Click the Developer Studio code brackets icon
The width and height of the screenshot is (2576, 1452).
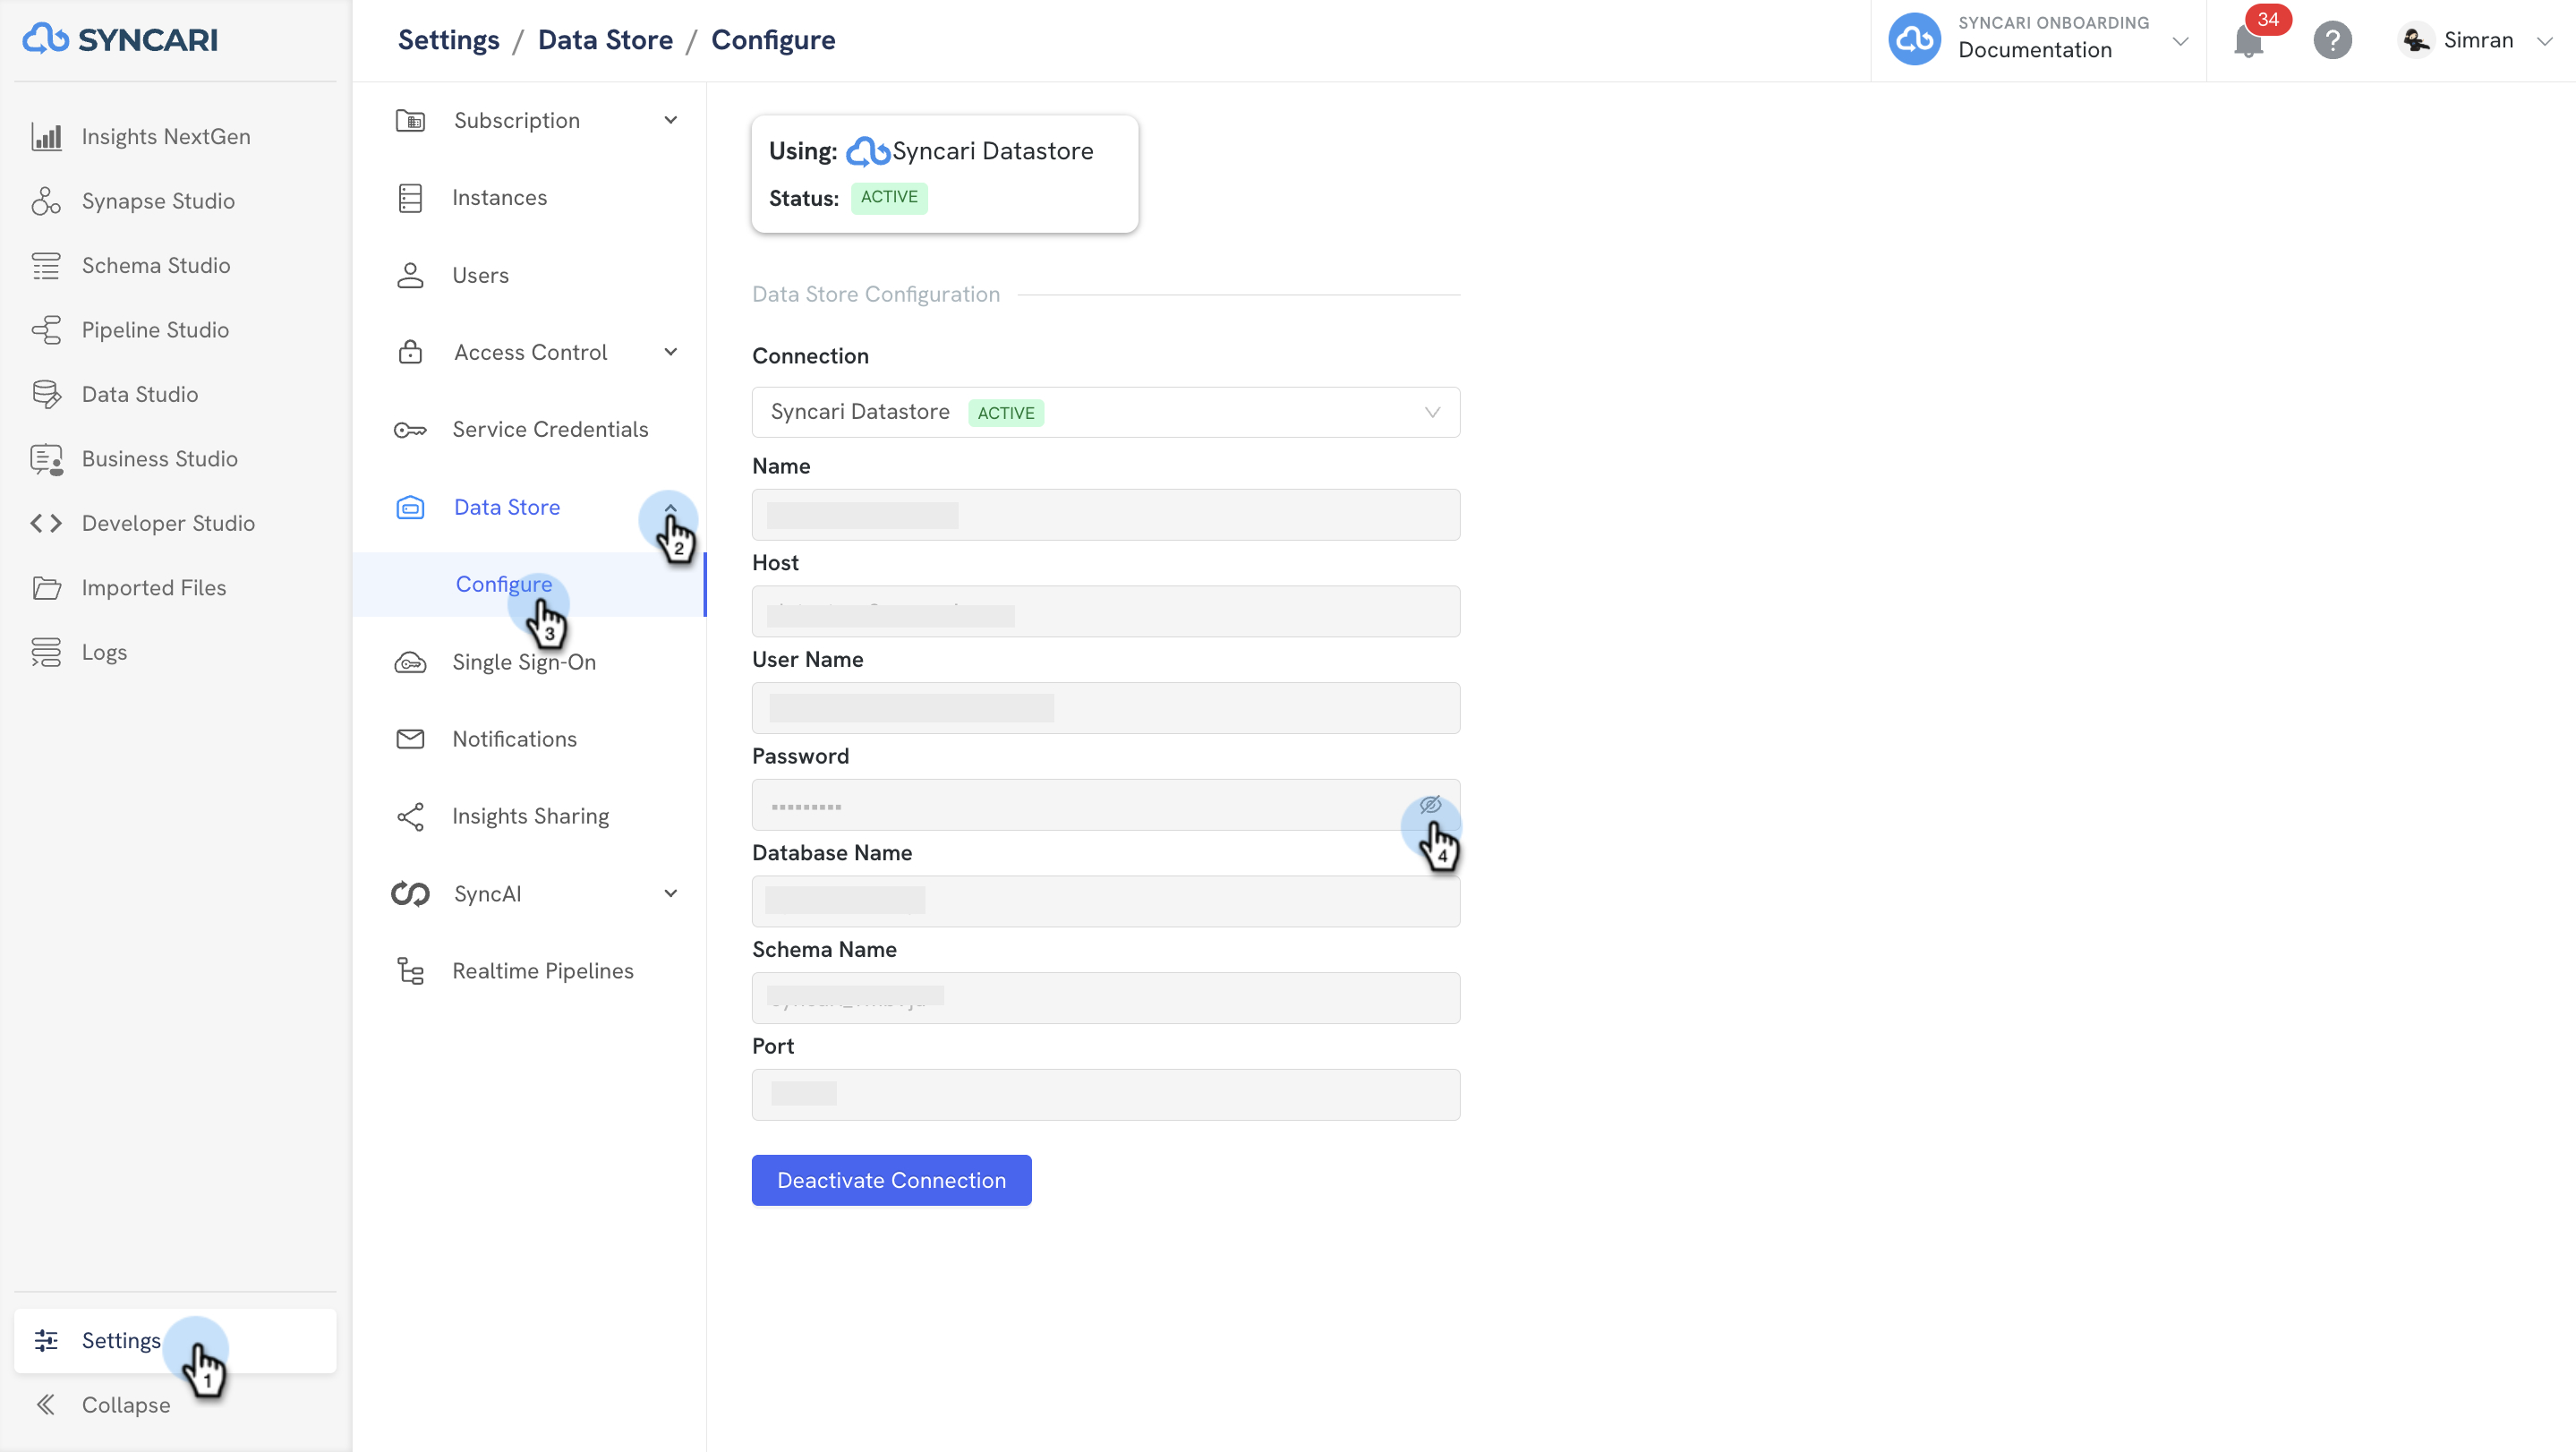coord(46,524)
